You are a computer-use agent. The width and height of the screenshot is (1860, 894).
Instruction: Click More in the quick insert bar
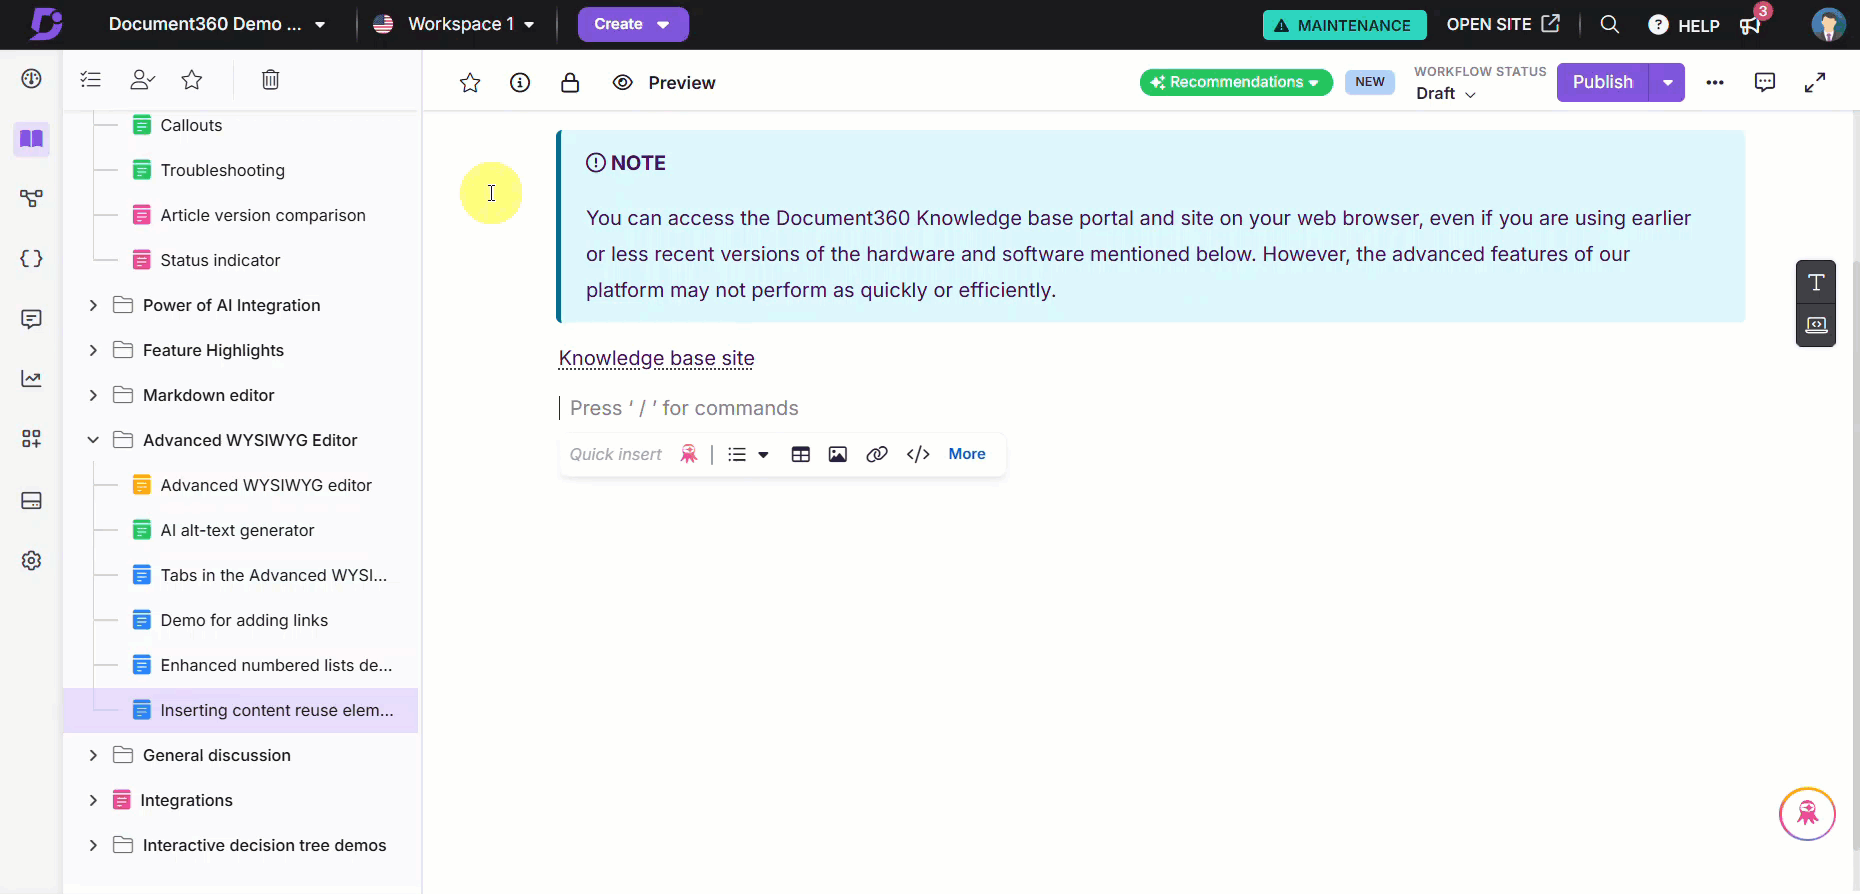point(967,454)
